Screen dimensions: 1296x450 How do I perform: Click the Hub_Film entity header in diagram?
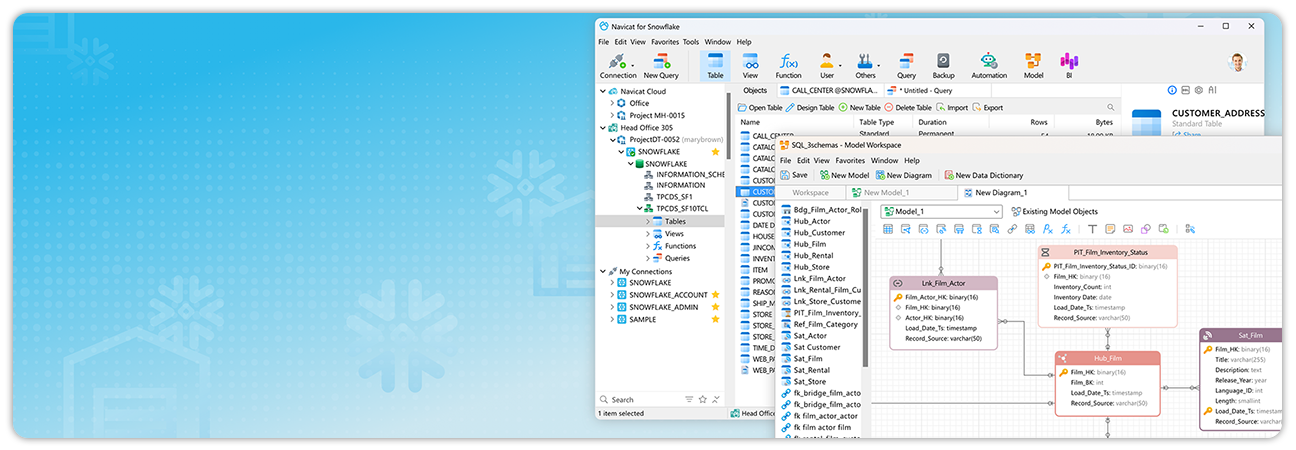tap(1107, 358)
